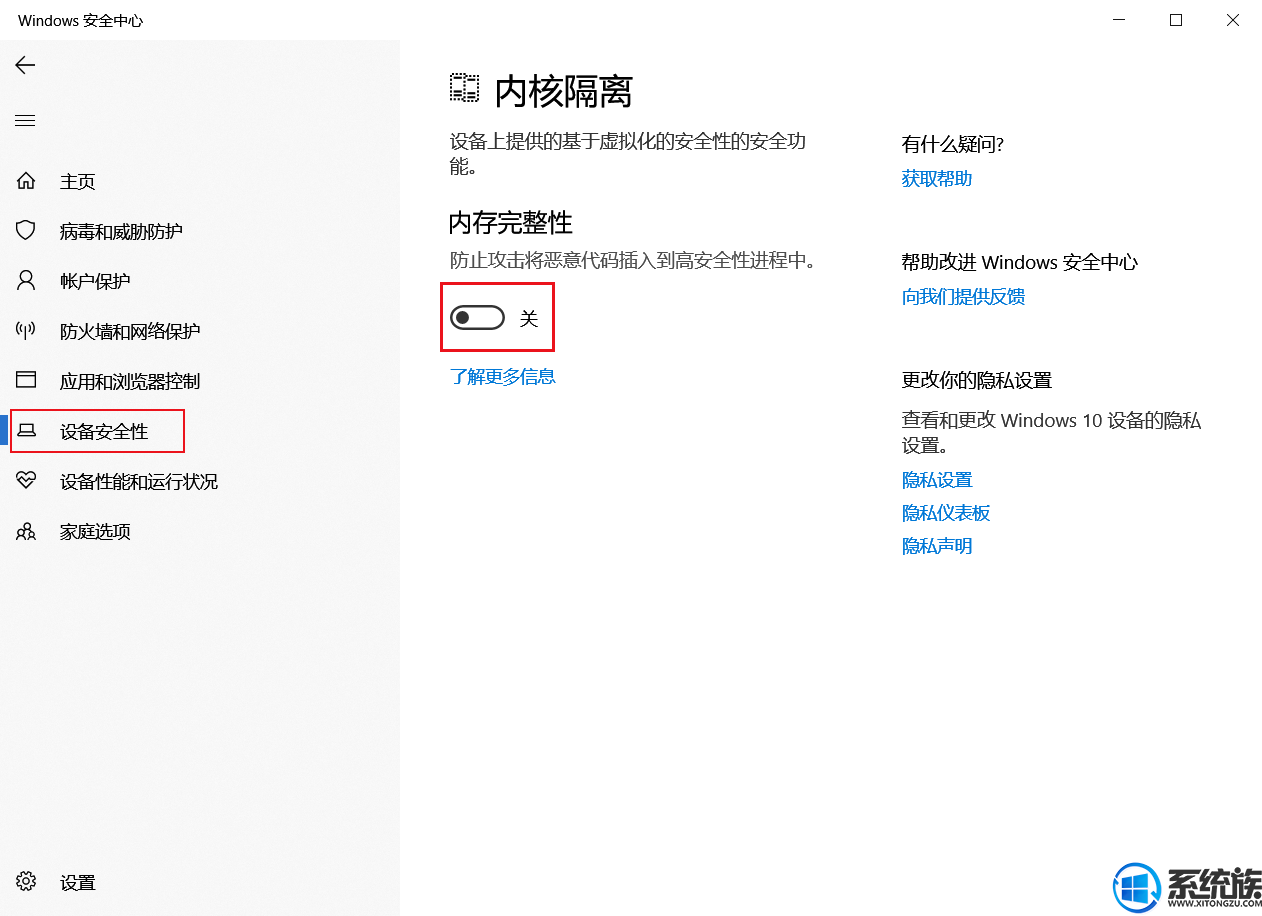
Task: Go back with the arrow icon
Action: (25, 65)
